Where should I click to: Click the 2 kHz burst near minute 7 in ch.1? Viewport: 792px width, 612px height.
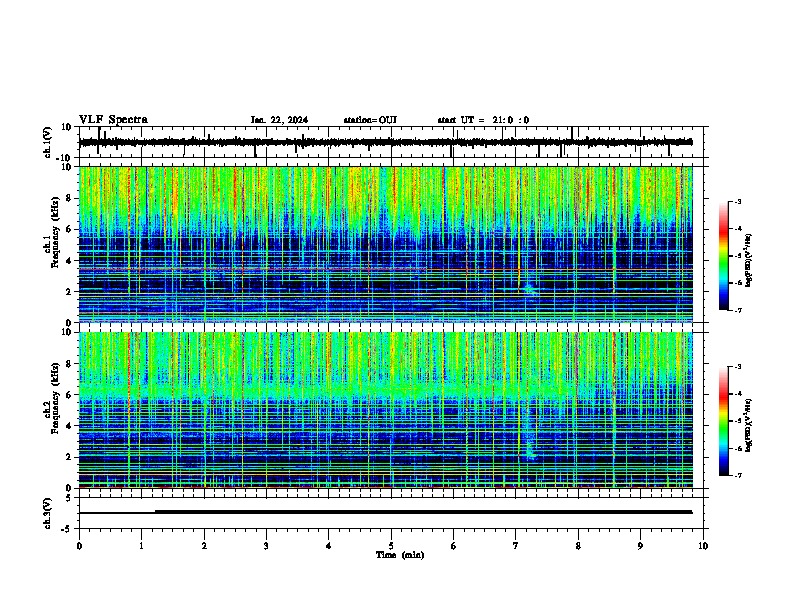pyautogui.click(x=529, y=290)
